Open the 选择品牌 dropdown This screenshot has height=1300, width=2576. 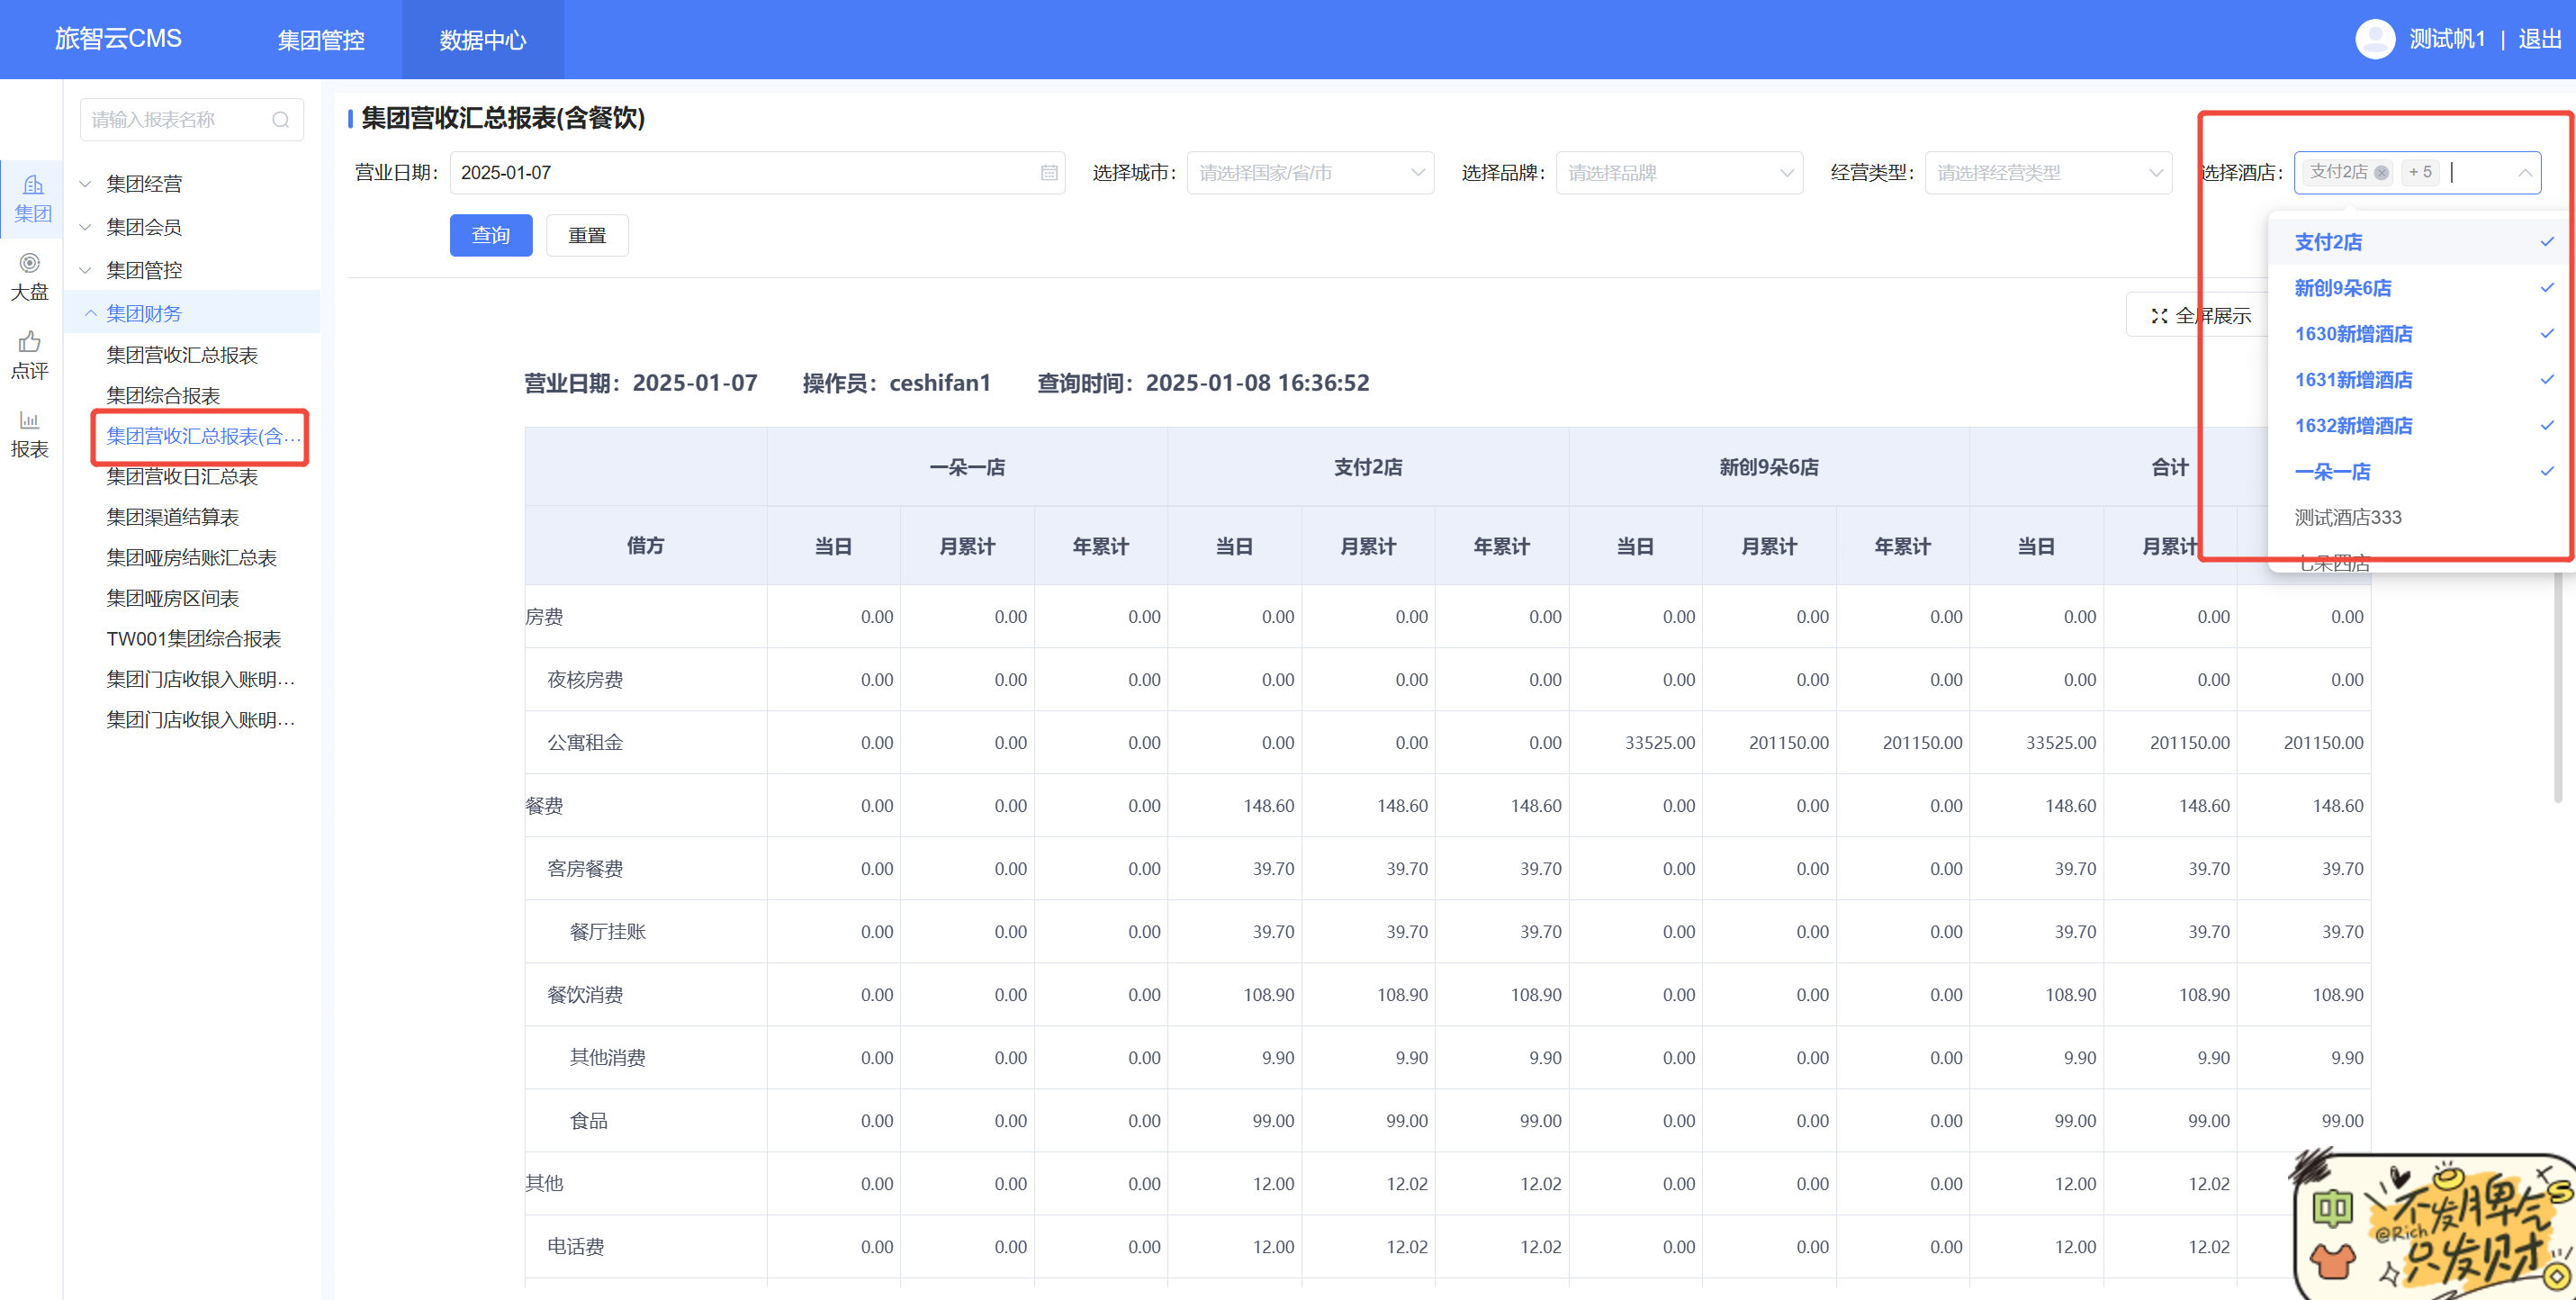point(1679,173)
